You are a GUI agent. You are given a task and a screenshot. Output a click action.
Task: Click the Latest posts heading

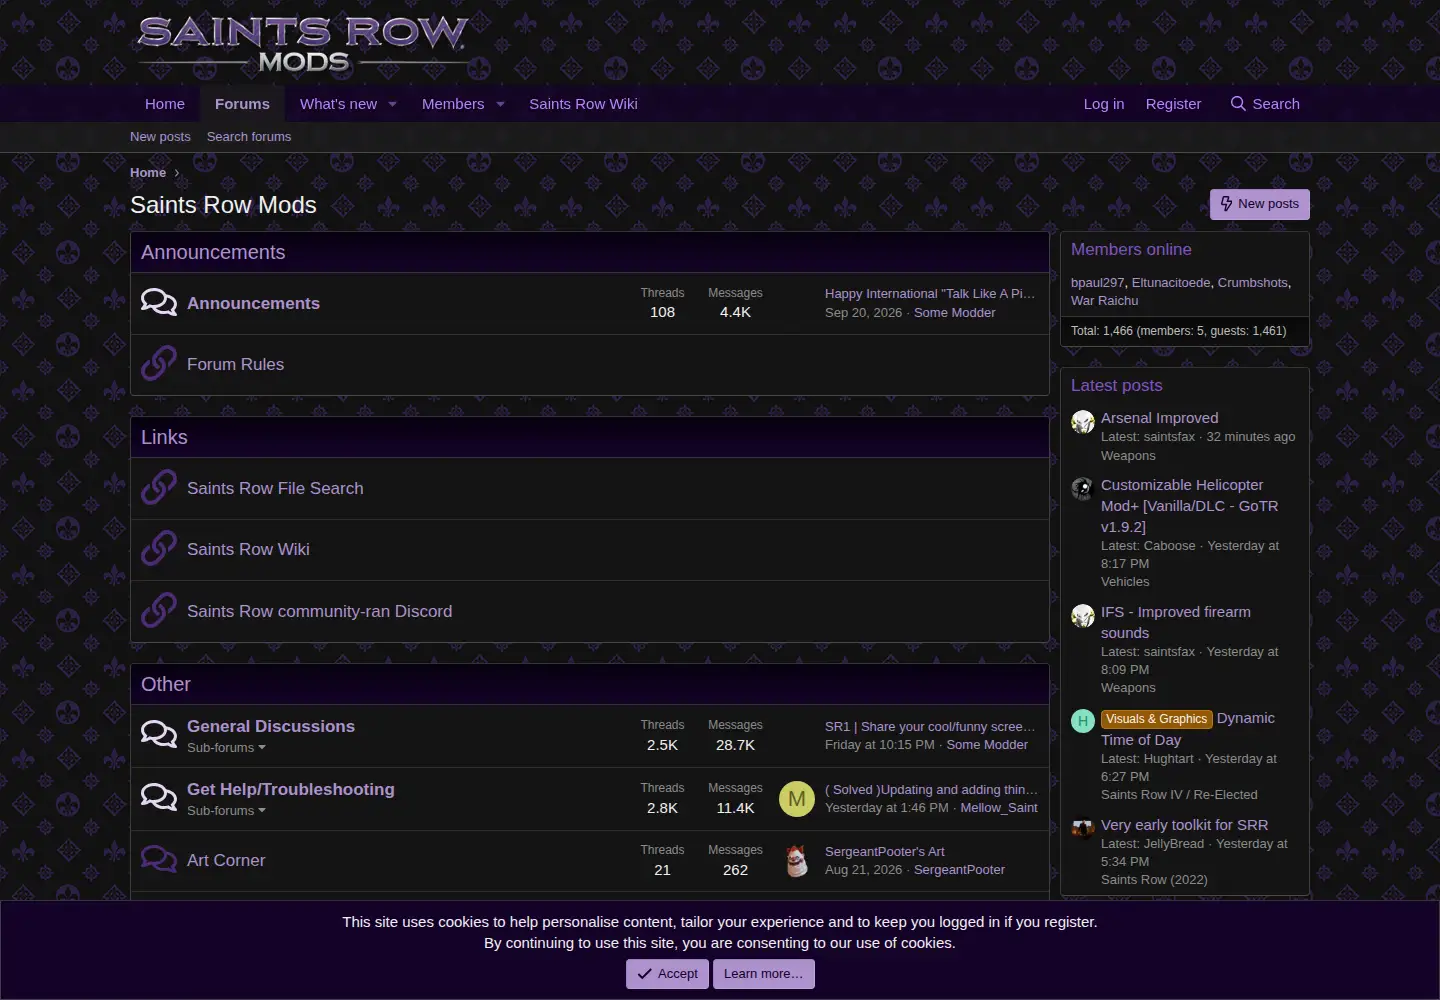coord(1117,386)
